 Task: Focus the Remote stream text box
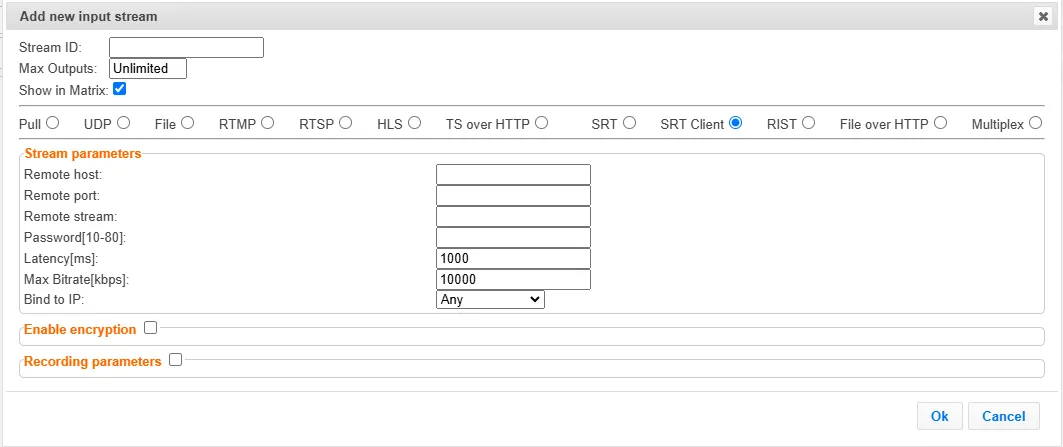(x=513, y=216)
